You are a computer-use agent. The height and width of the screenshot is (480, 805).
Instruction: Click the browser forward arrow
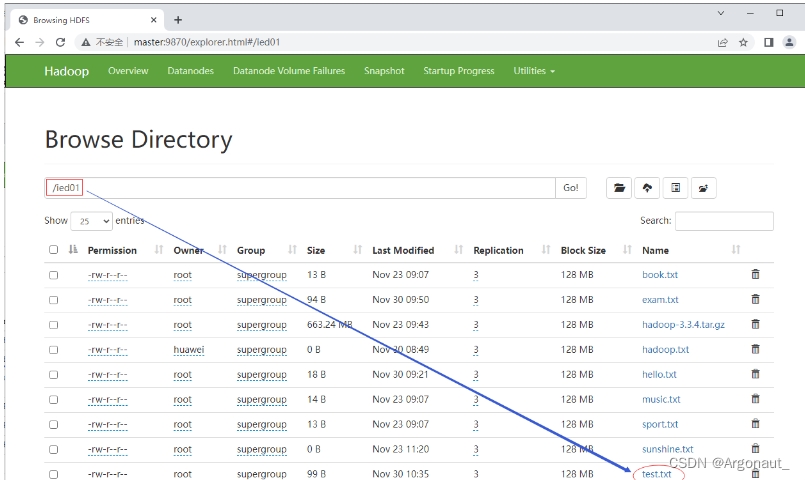coord(40,42)
